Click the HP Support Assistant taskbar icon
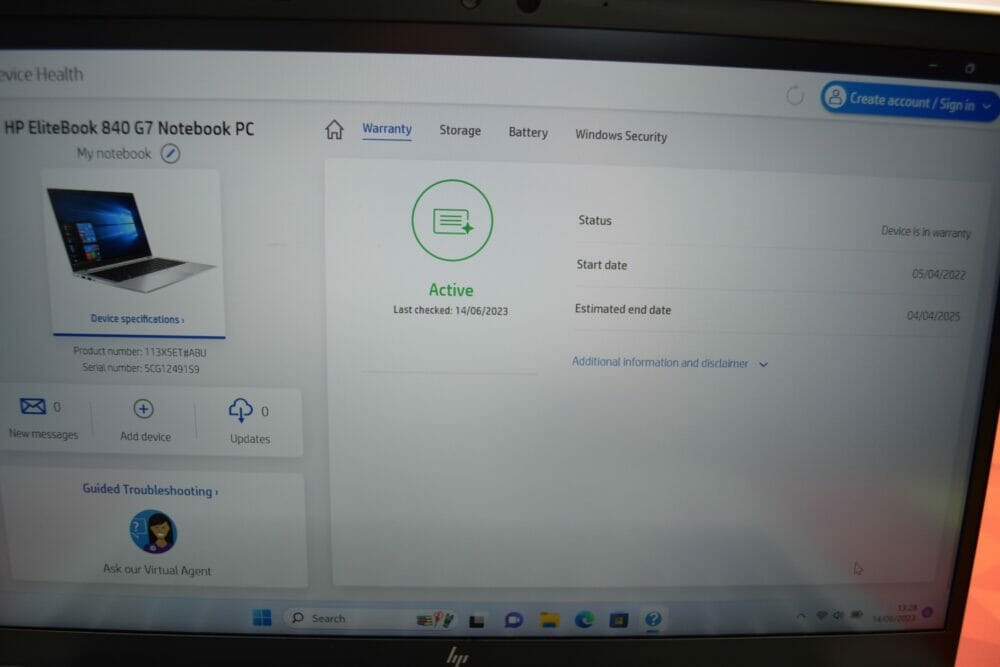Screen dimensions: 1000x667 point(653,619)
